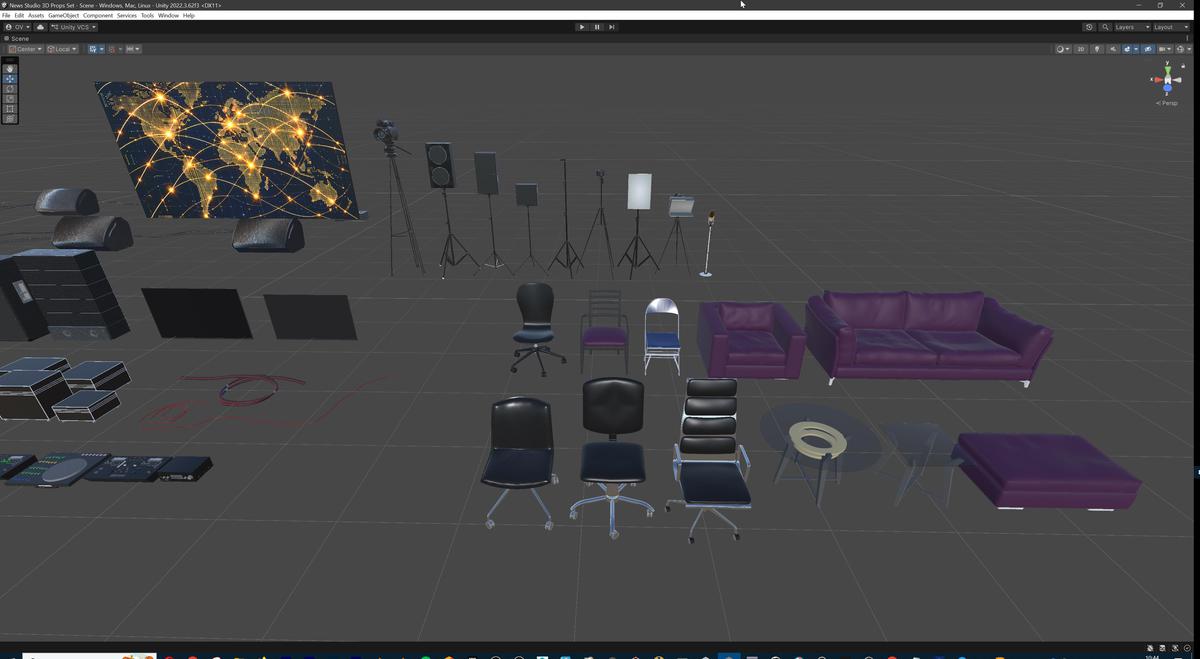Select the Hand view tool
1200x659 pixels.
click(10, 69)
